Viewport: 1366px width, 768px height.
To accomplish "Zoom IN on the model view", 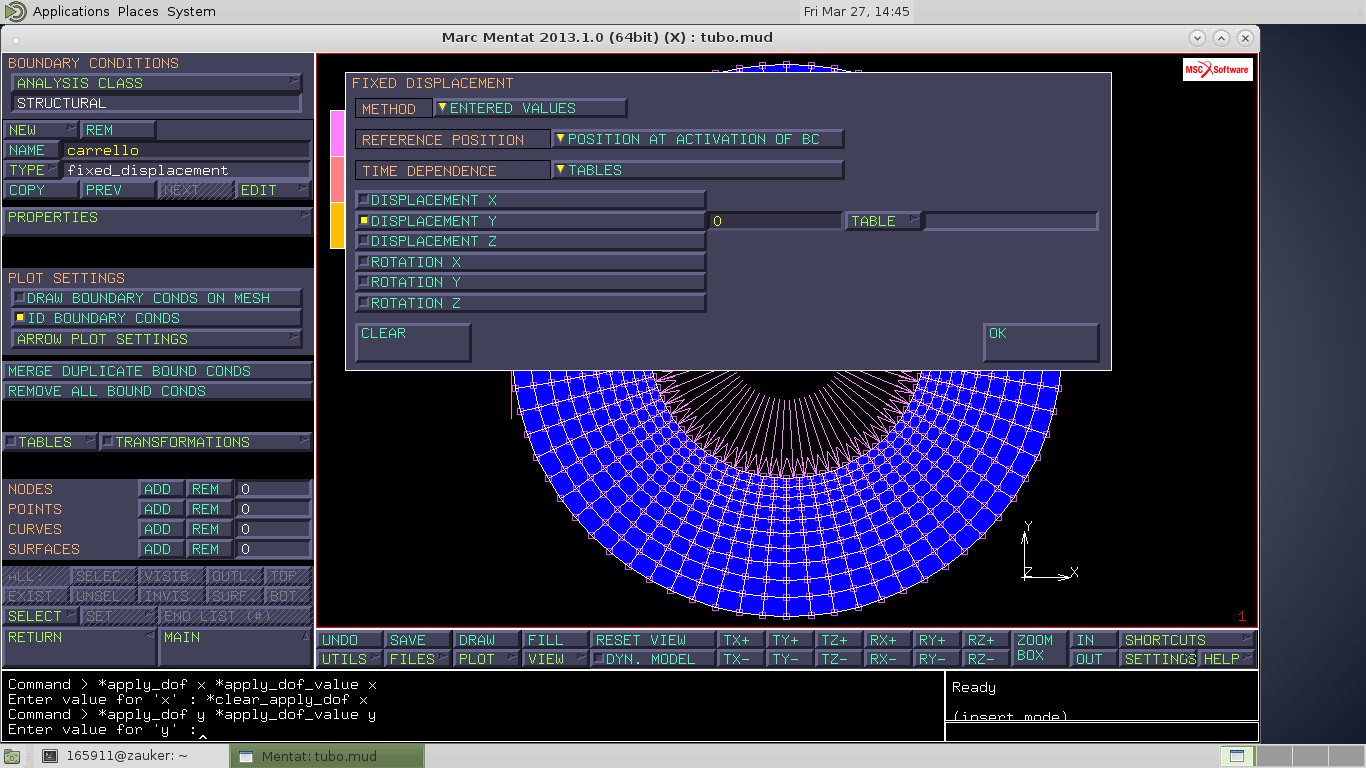I will pos(1093,640).
